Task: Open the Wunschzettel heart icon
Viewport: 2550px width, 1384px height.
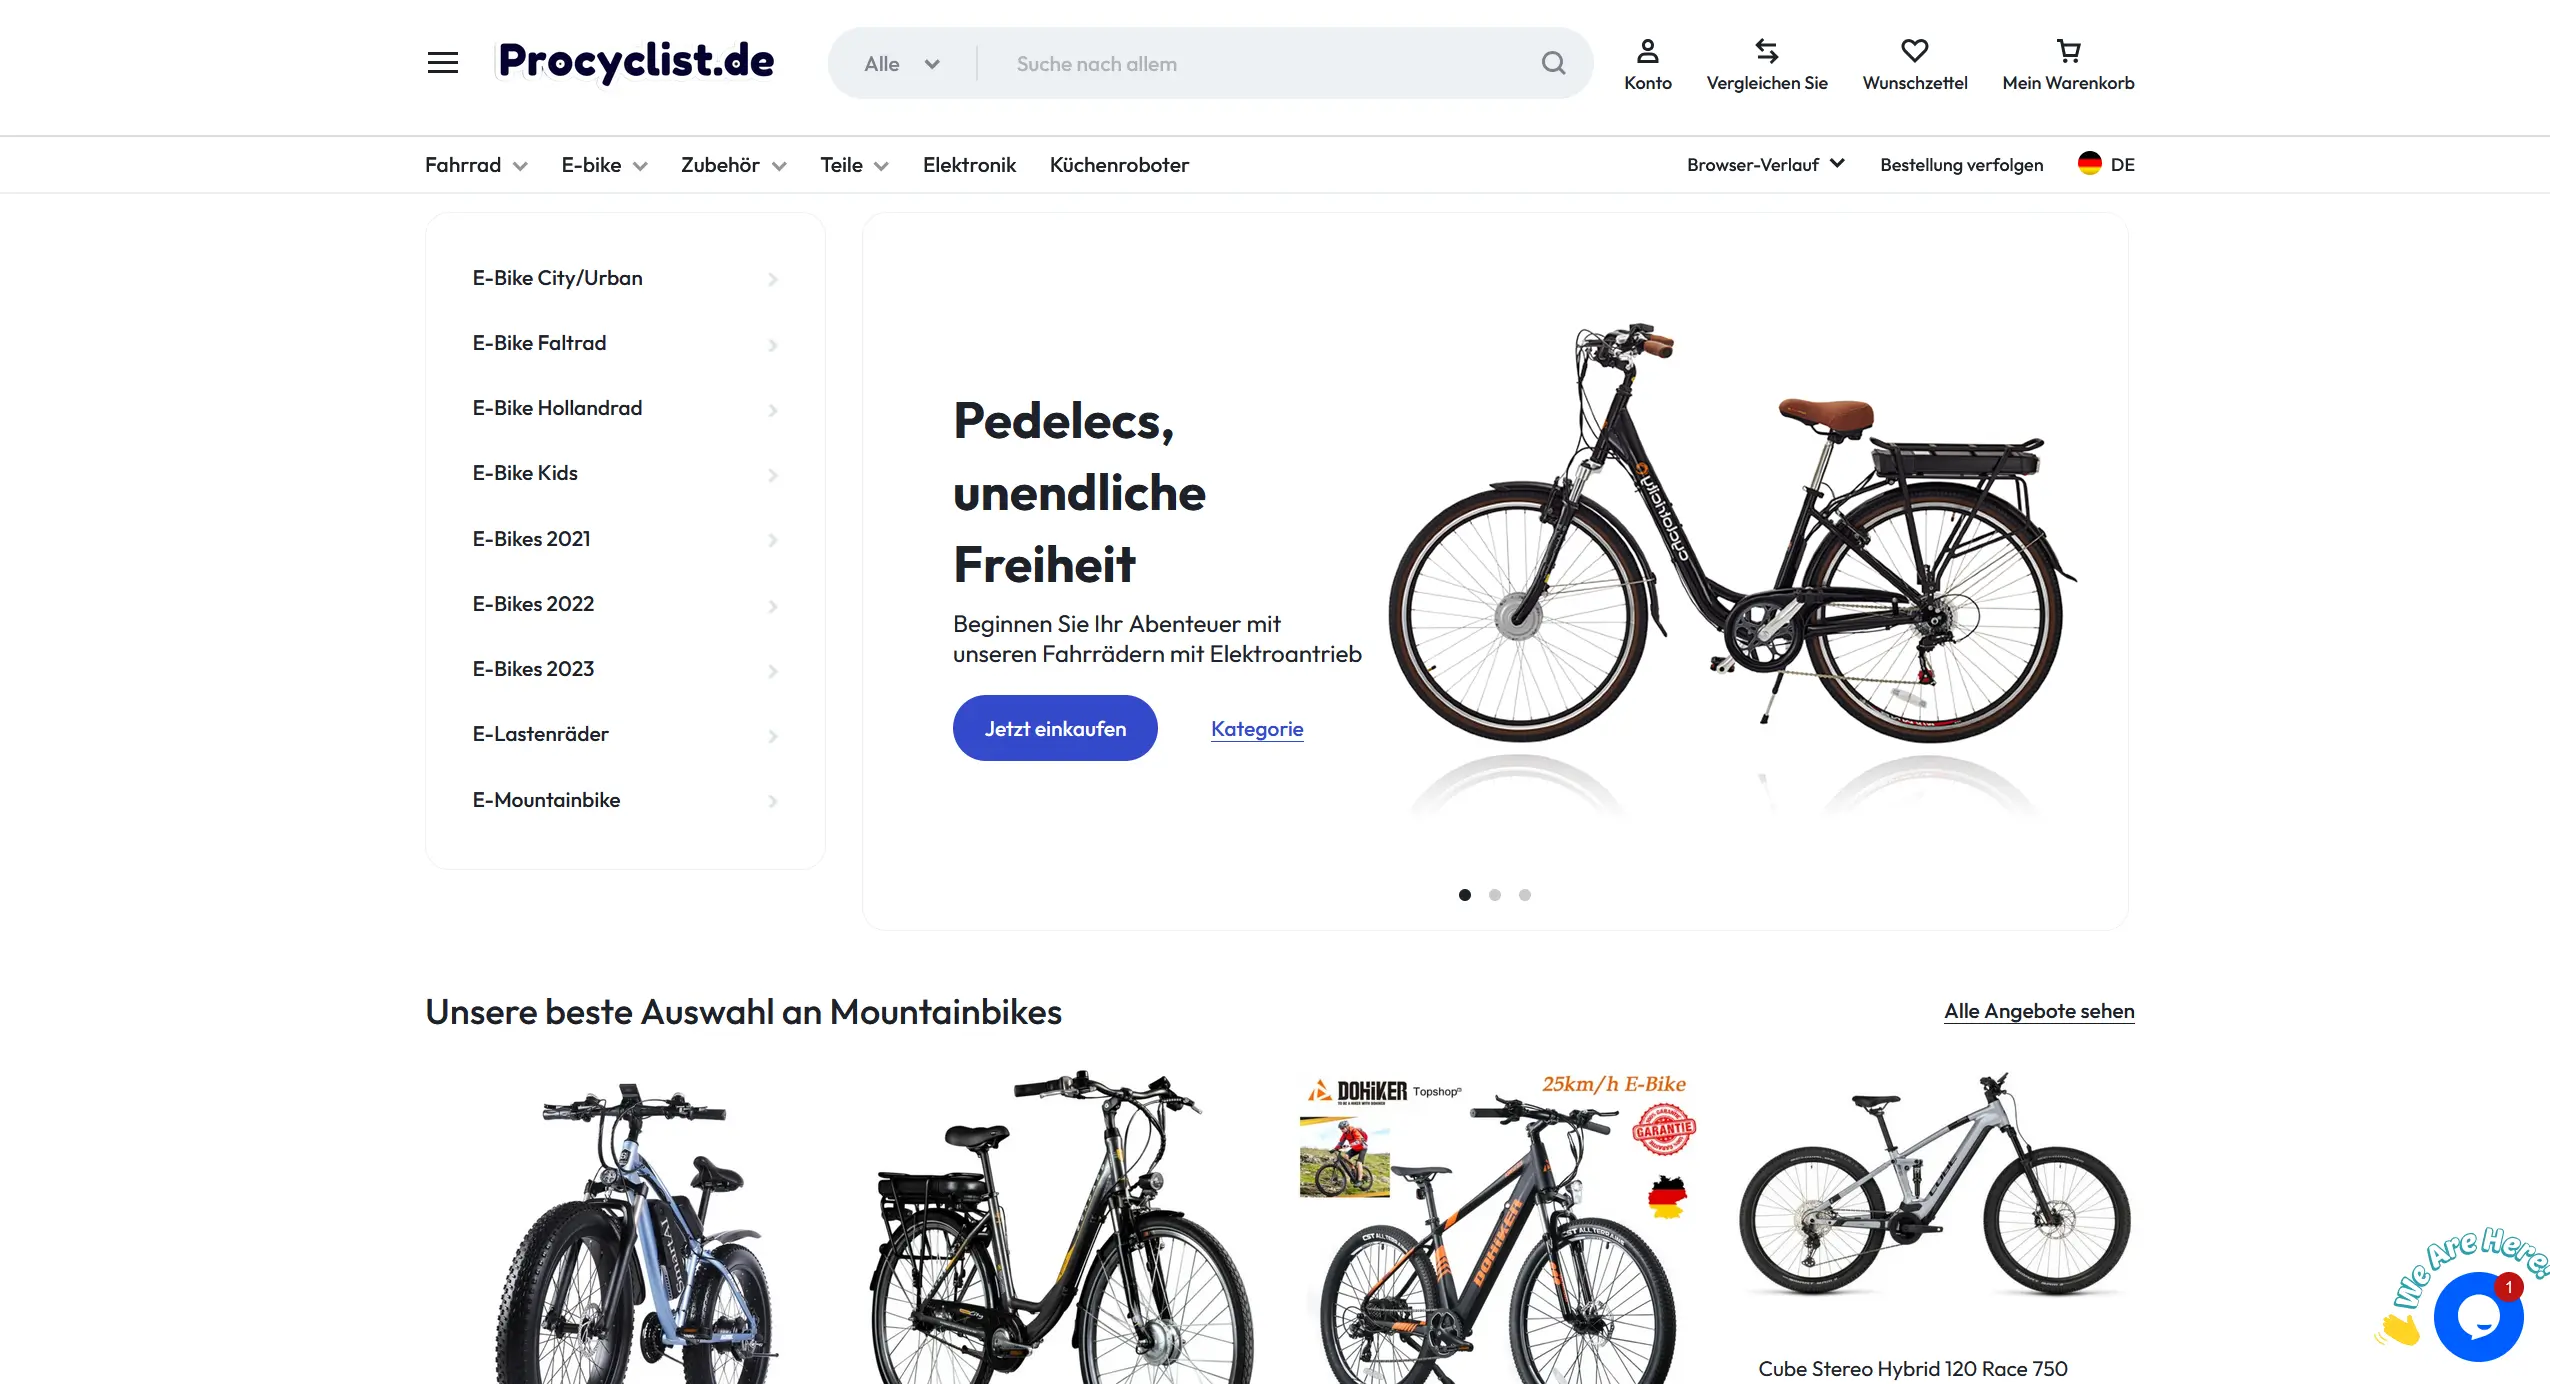Action: point(1914,51)
